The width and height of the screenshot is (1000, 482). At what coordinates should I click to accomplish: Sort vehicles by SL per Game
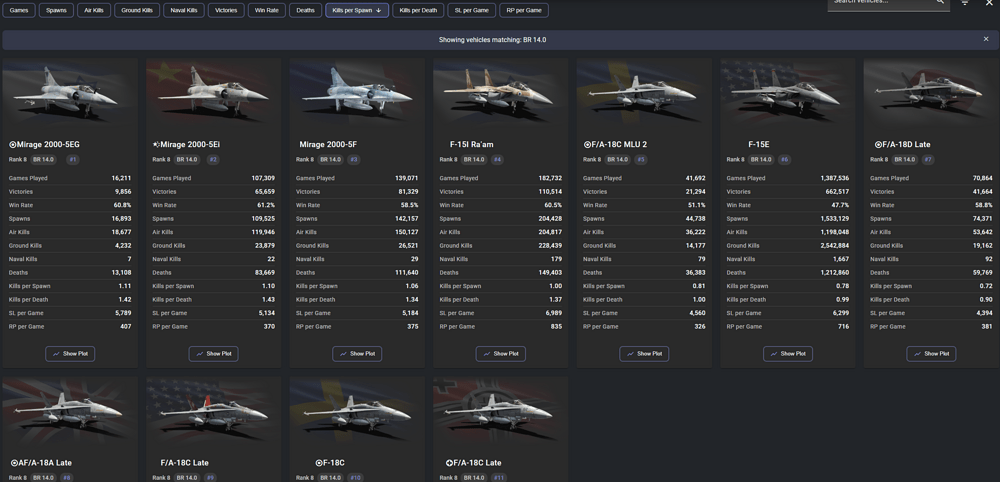(x=472, y=10)
